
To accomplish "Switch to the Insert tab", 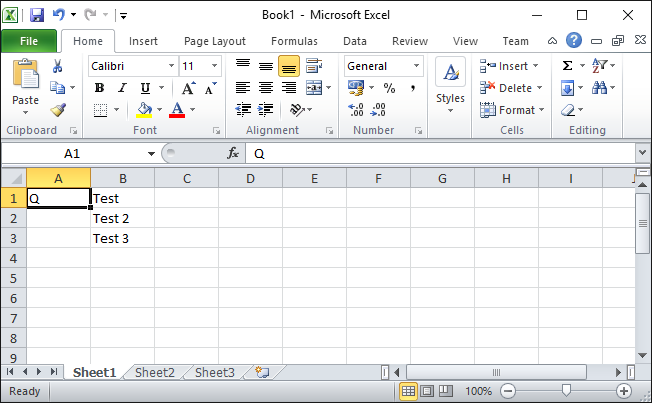I will click(x=143, y=41).
